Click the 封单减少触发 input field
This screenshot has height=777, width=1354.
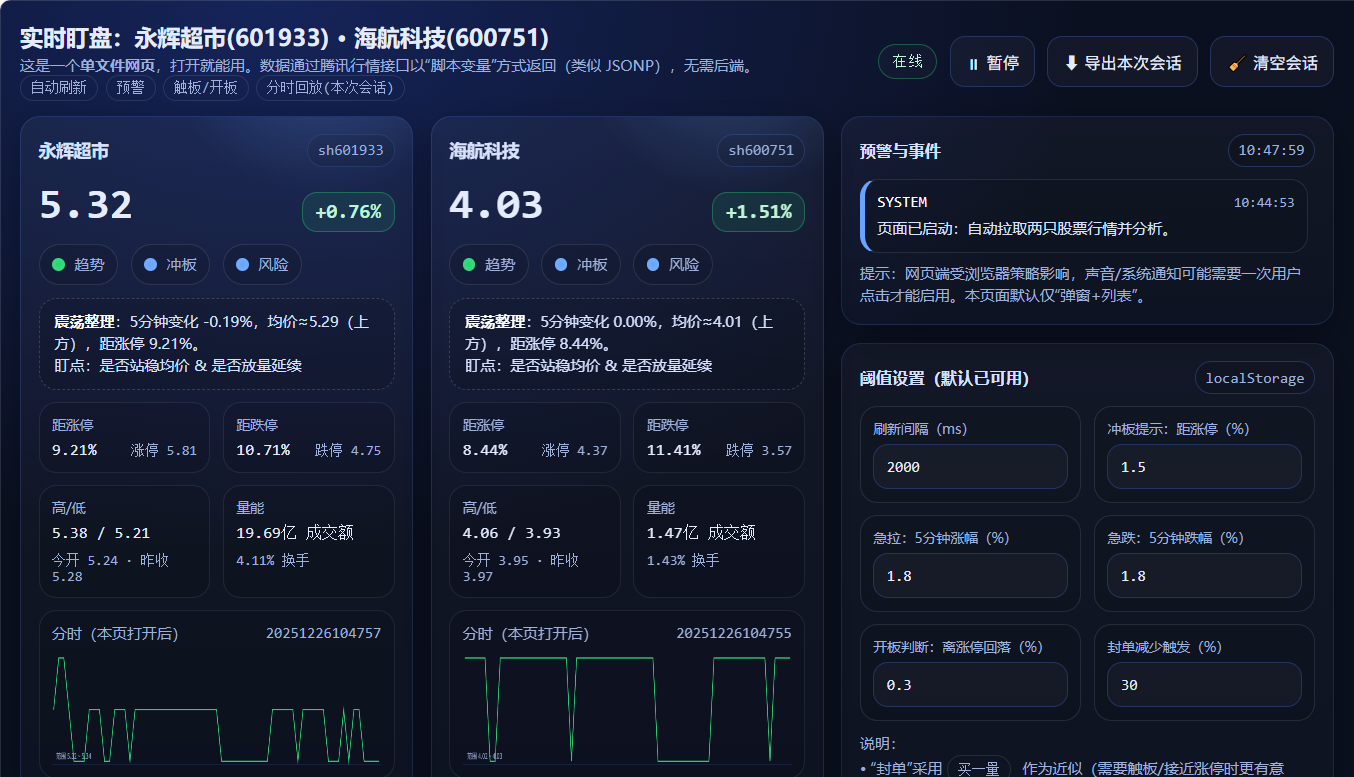tap(1204, 685)
